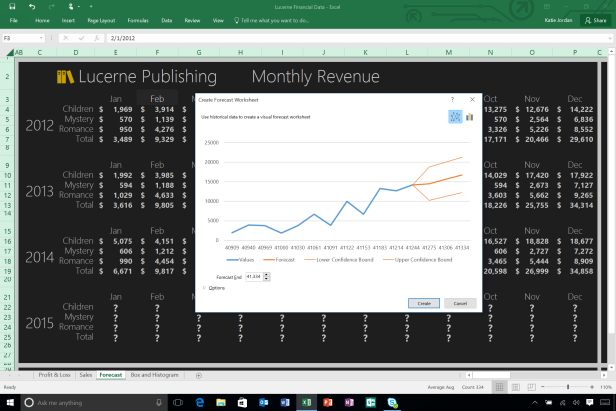Image resolution: width=616 pixels, height=411 pixels.
Task: Open File Explorer from taskbar
Action: [221, 402]
